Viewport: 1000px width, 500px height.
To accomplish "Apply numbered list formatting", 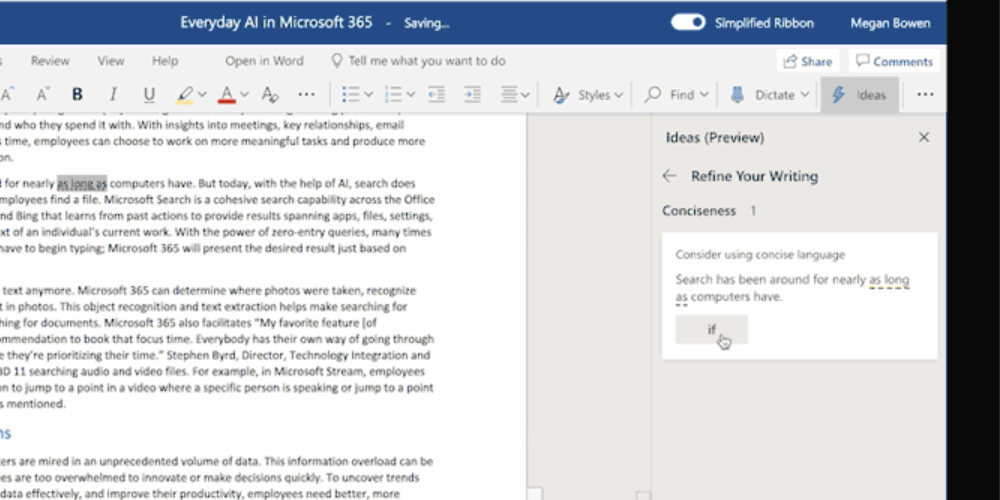I will click(x=393, y=95).
